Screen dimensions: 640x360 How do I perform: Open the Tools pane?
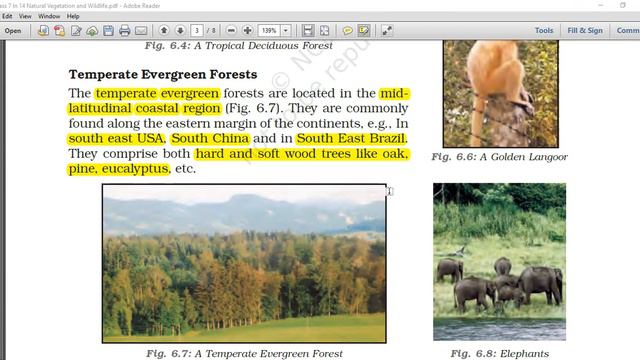[544, 31]
